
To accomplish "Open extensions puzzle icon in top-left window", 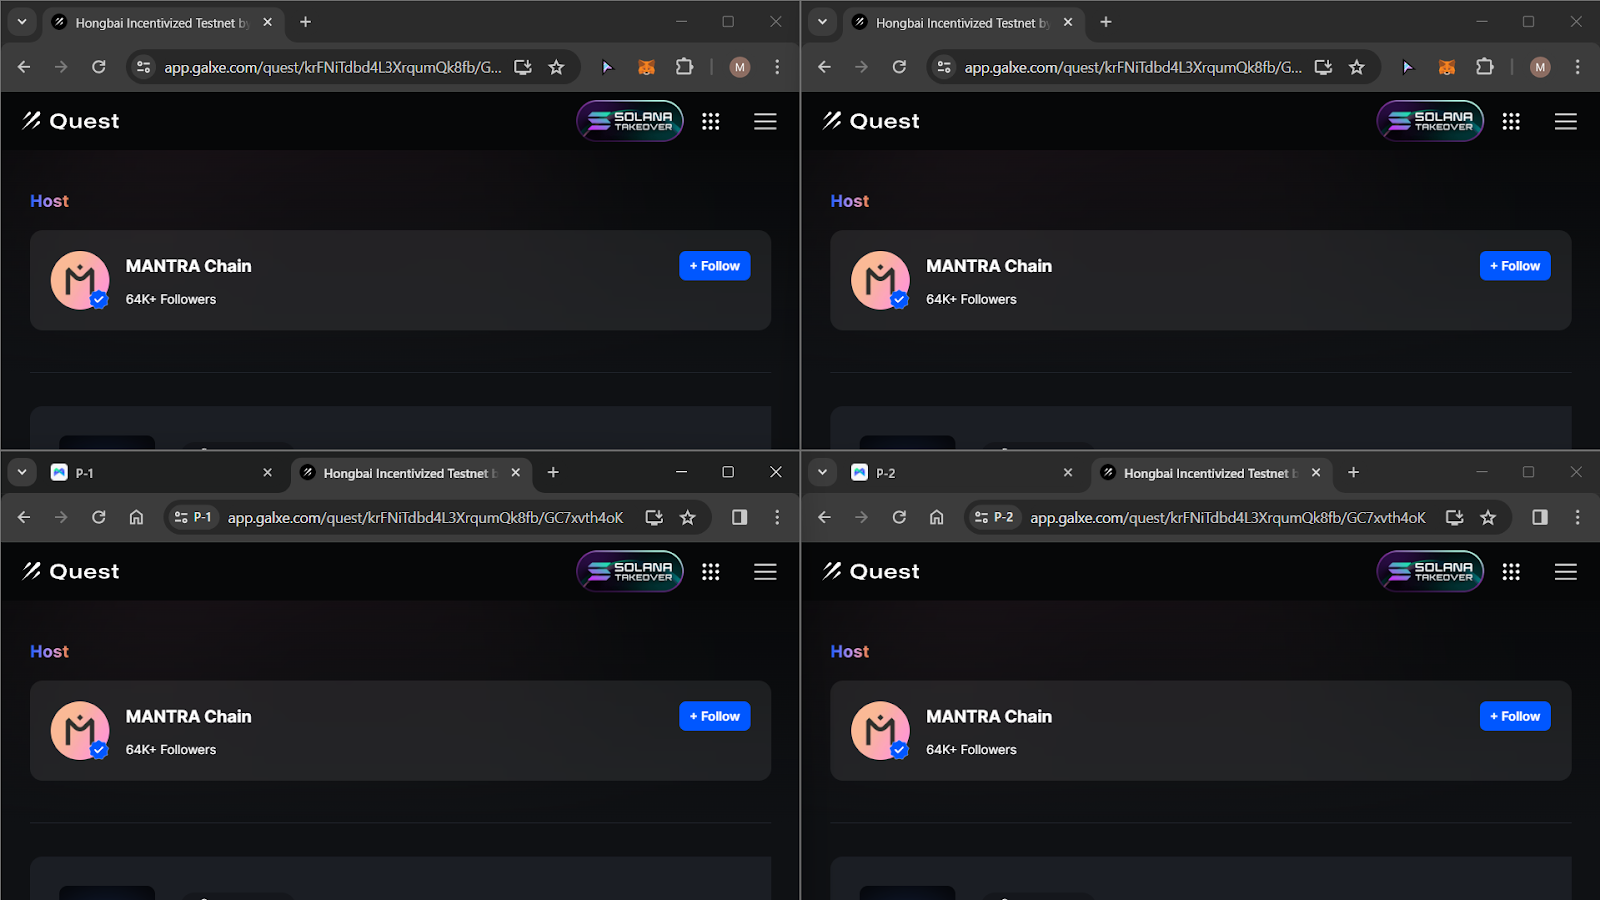I will (x=684, y=67).
